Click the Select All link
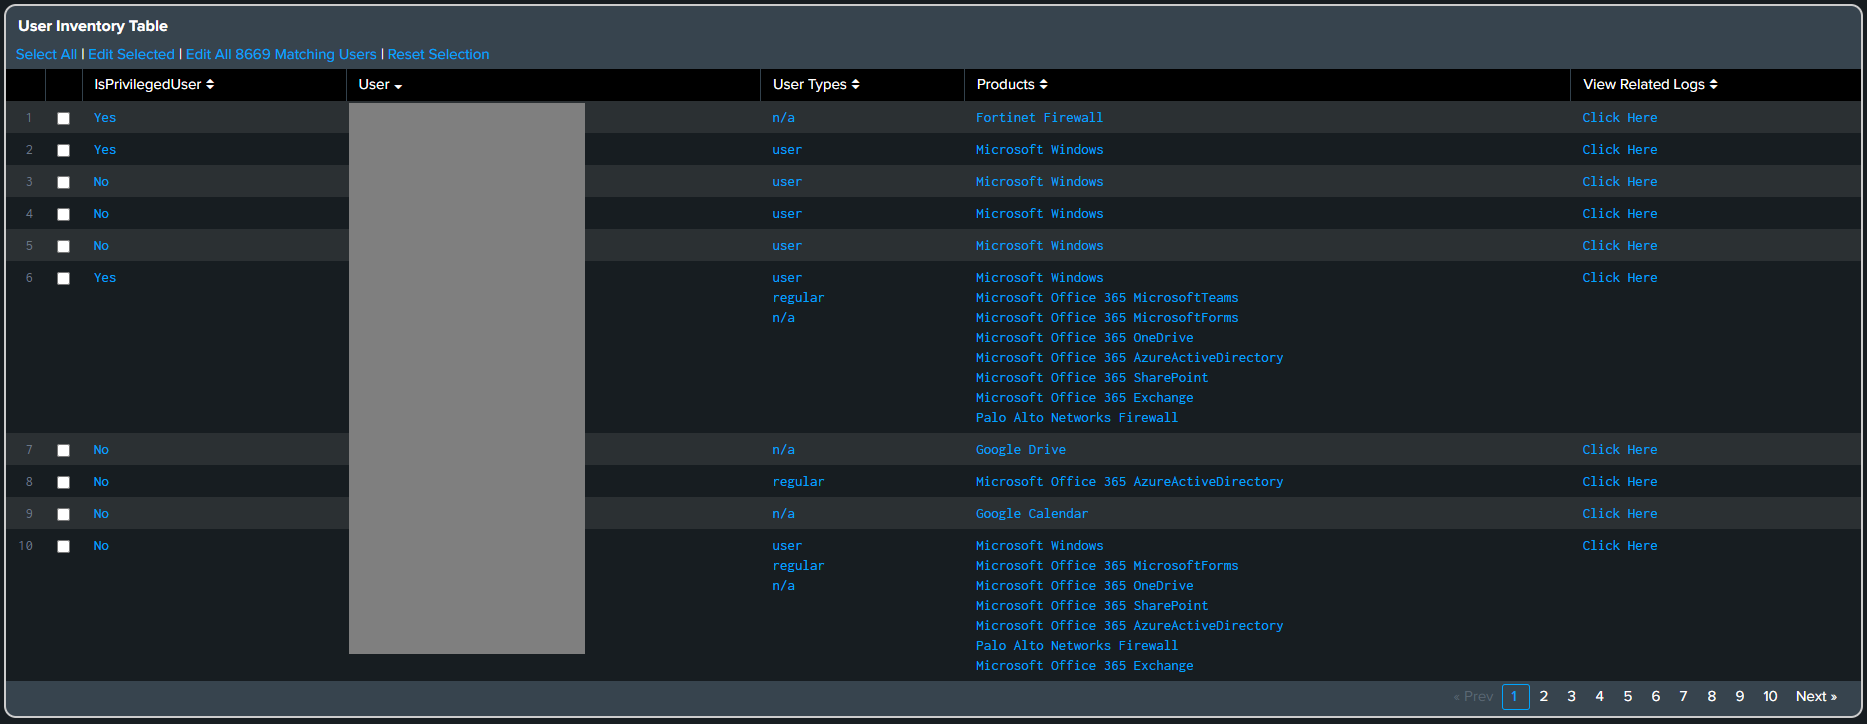 click(46, 54)
